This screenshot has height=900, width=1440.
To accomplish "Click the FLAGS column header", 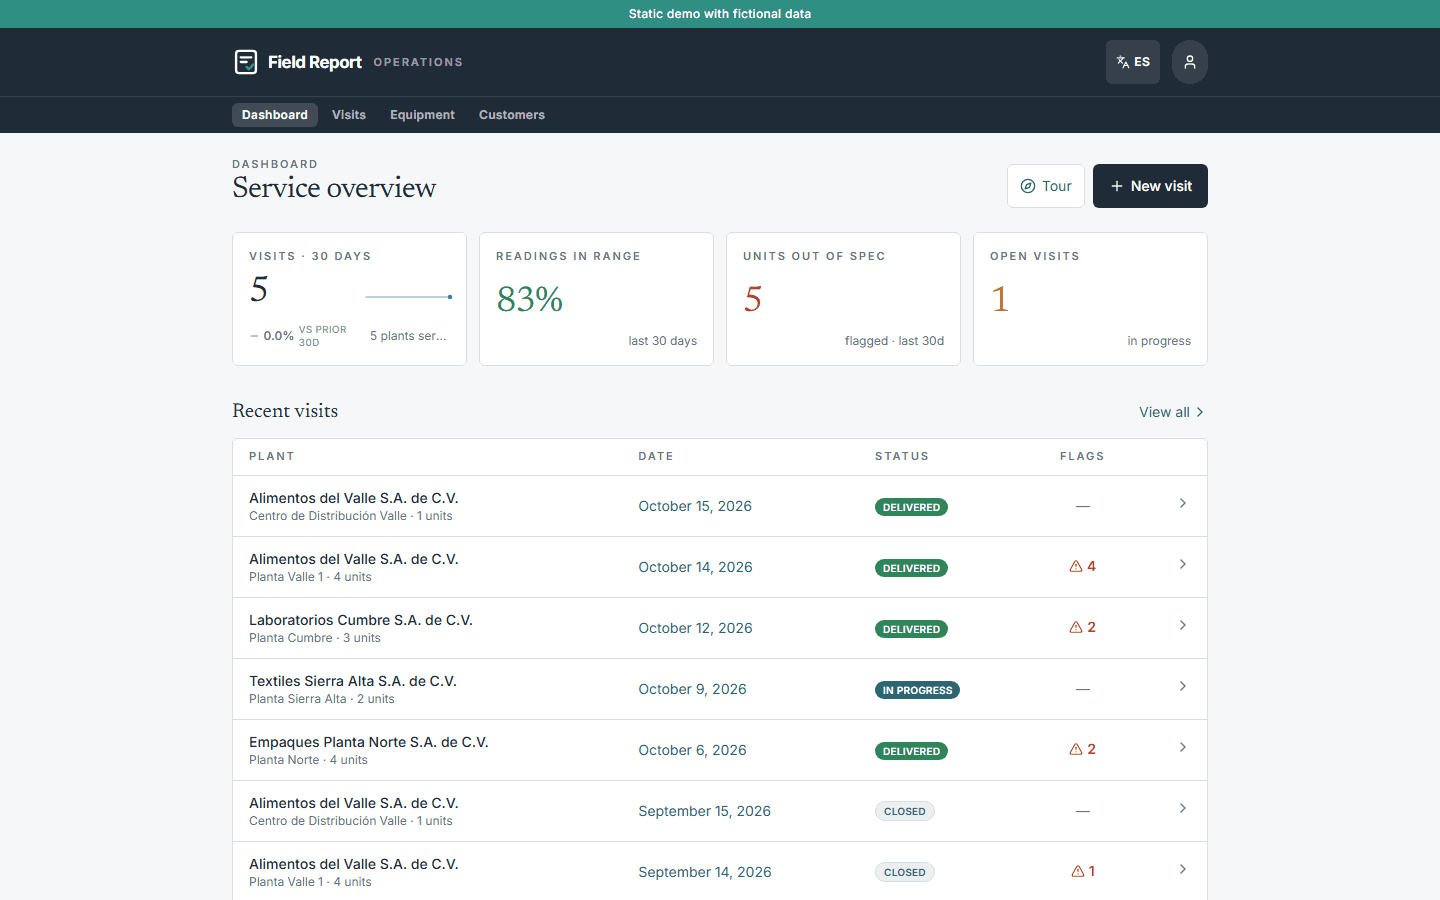I will tap(1082, 456).
